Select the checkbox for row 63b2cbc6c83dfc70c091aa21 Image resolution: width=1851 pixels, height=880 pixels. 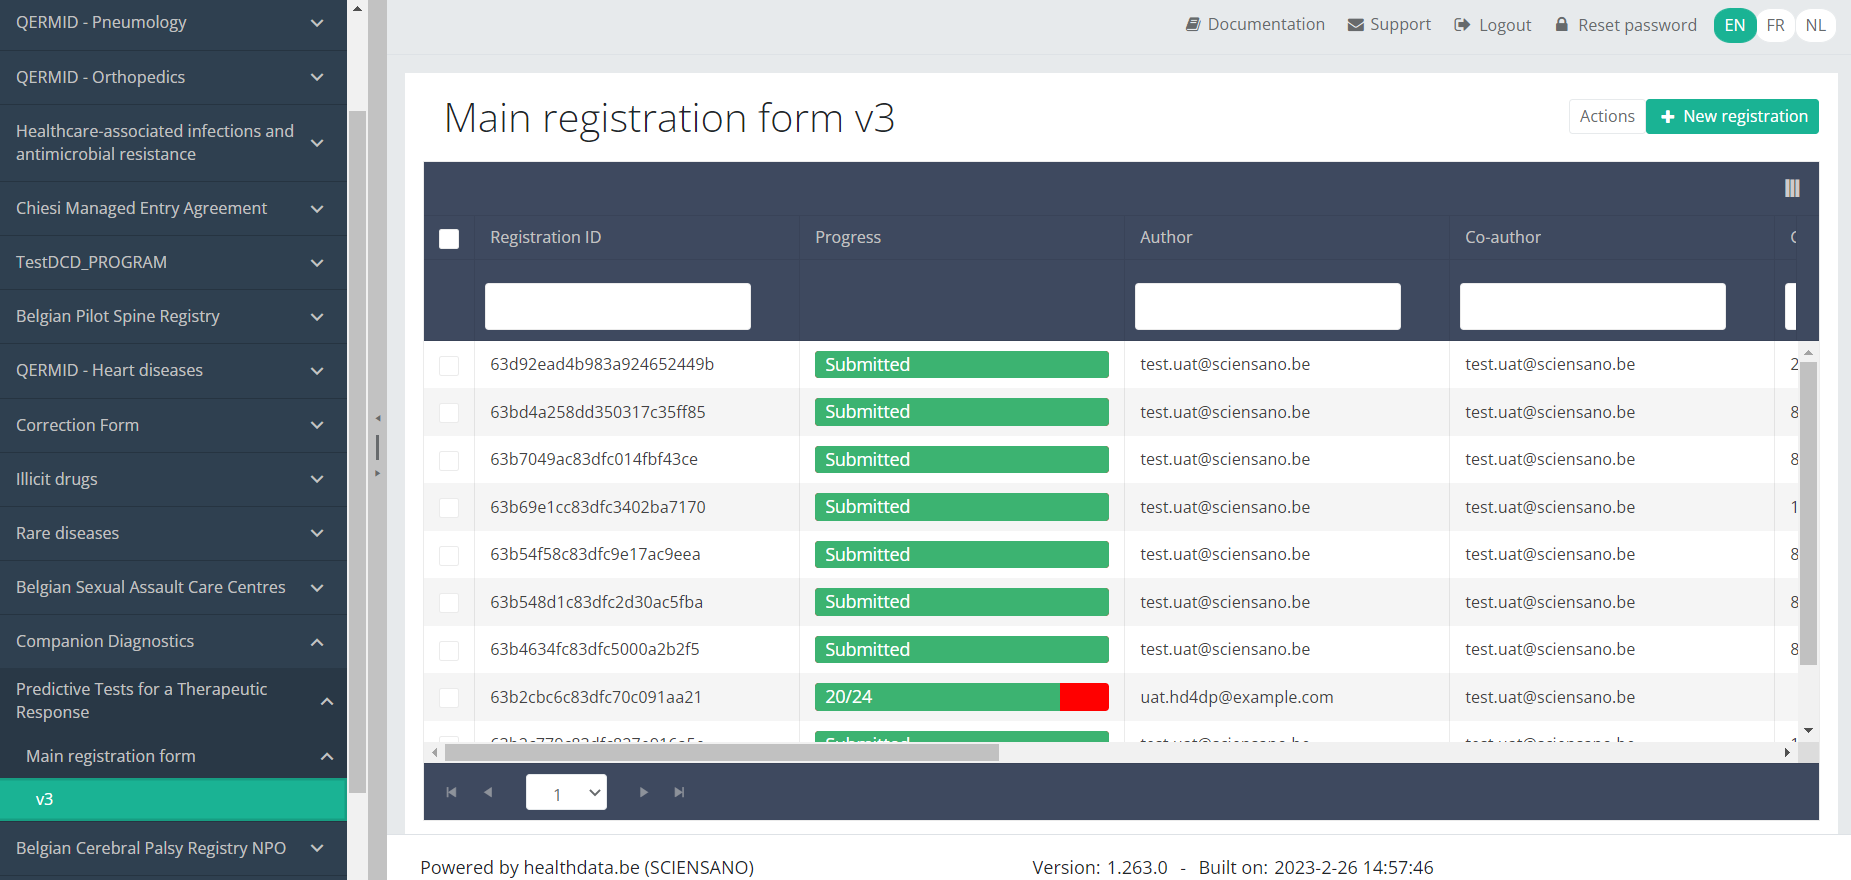tap(449, 698)
